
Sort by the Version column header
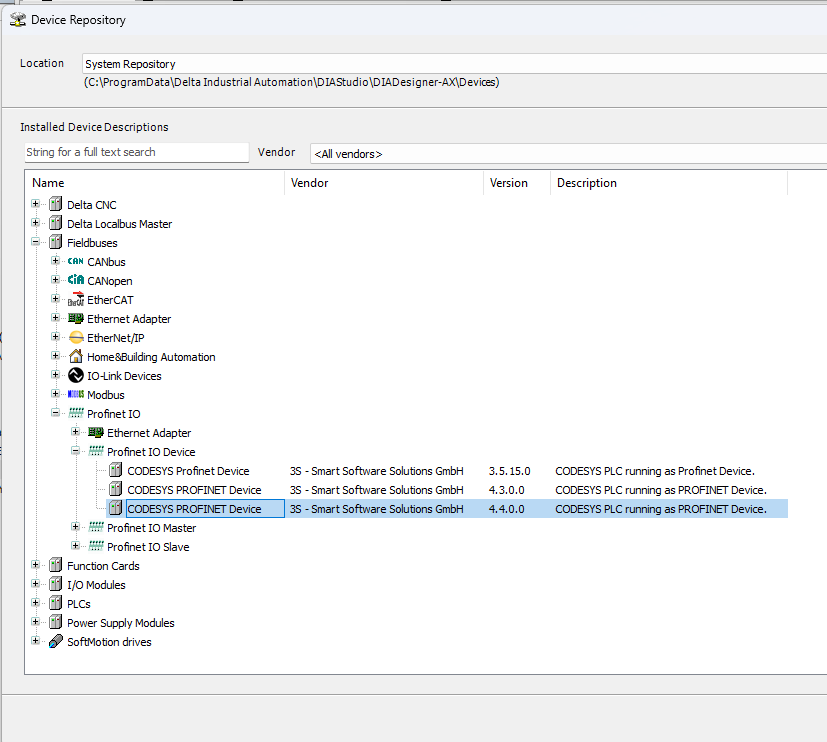(509, 183)
